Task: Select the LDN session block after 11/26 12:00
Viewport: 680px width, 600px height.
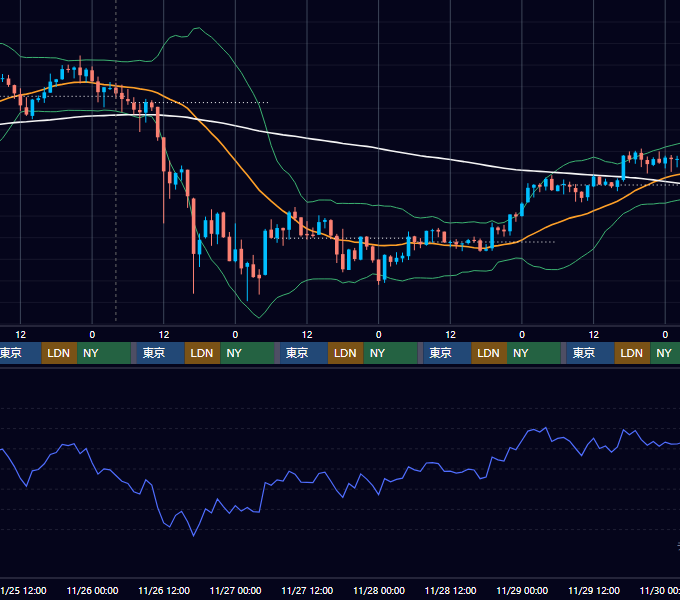Action: point(203,353)
